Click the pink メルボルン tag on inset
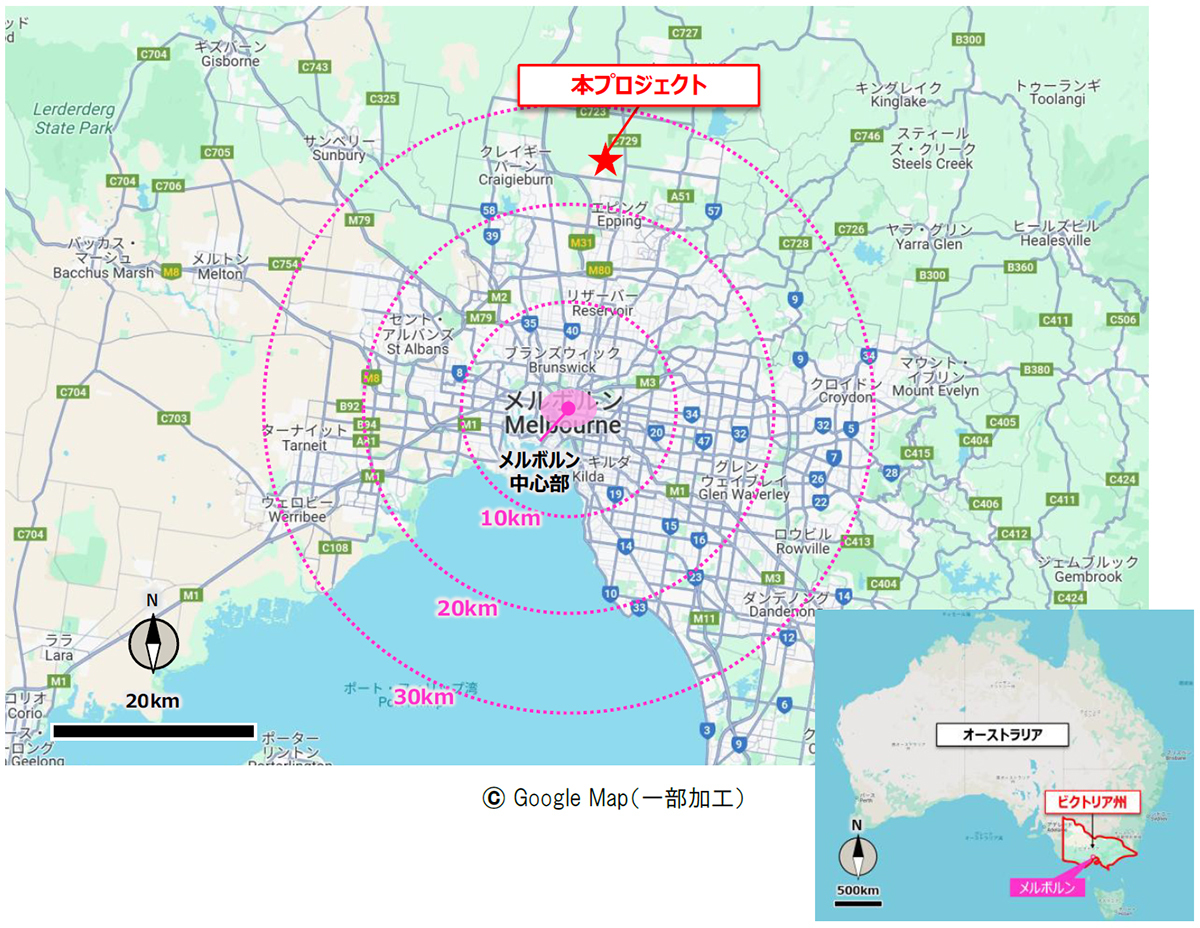 click(1047, 887)
